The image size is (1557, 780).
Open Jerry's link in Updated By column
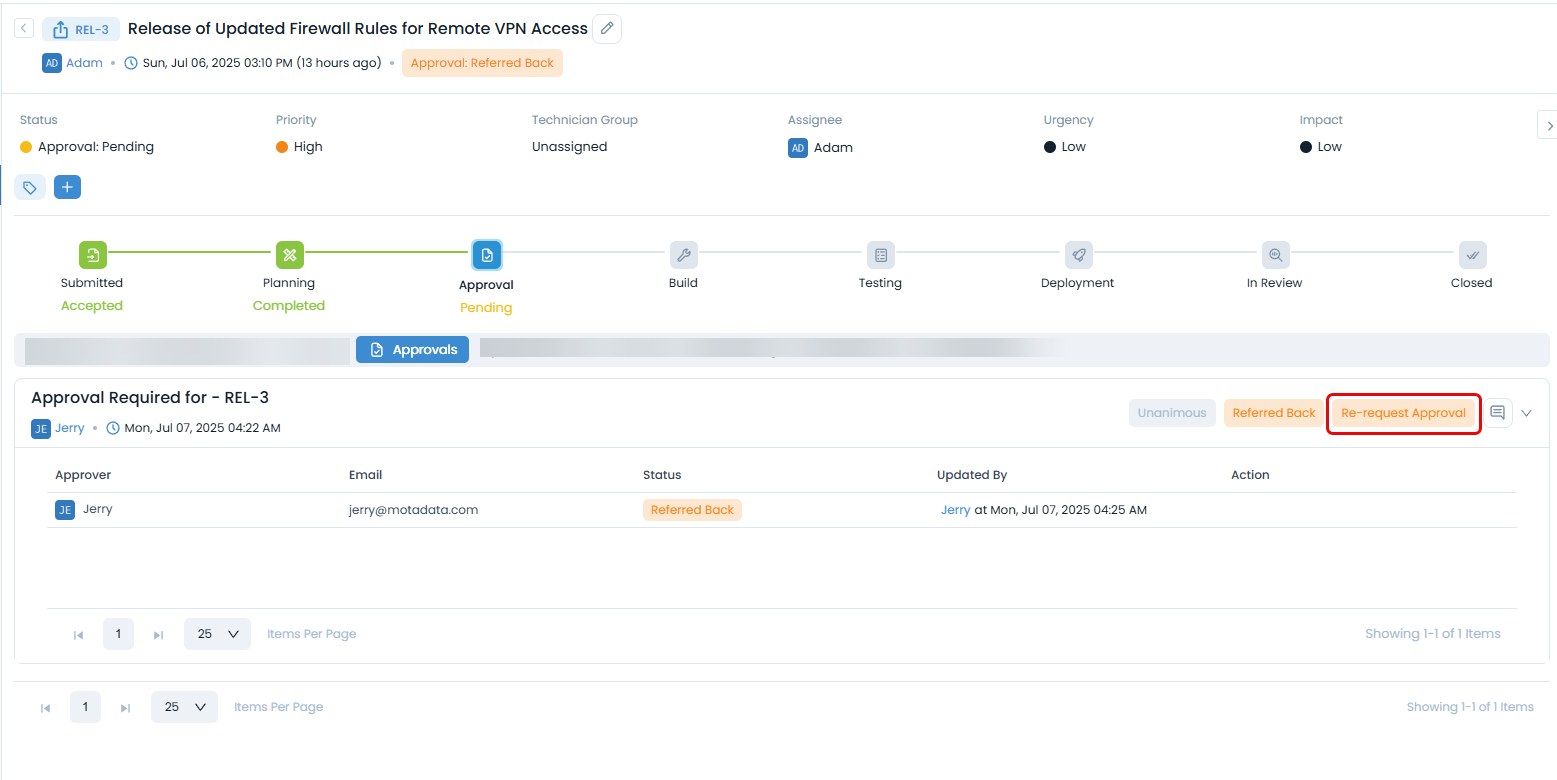[x=955, y=510]
